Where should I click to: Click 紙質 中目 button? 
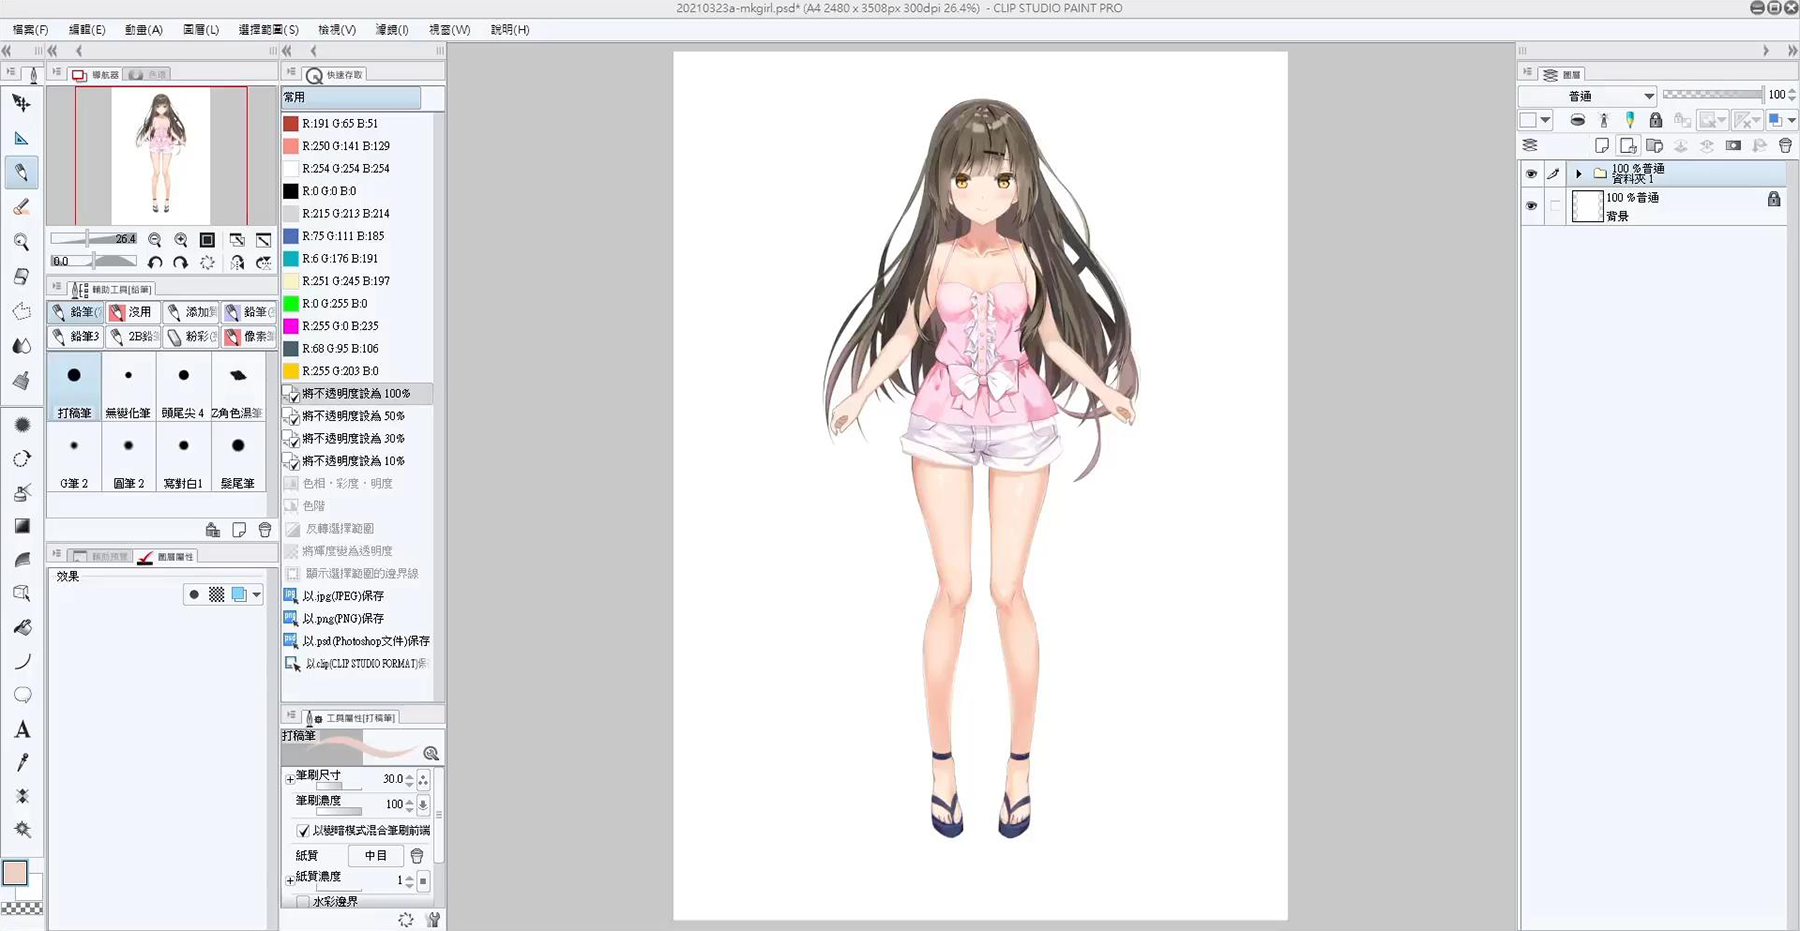[376, 856]
